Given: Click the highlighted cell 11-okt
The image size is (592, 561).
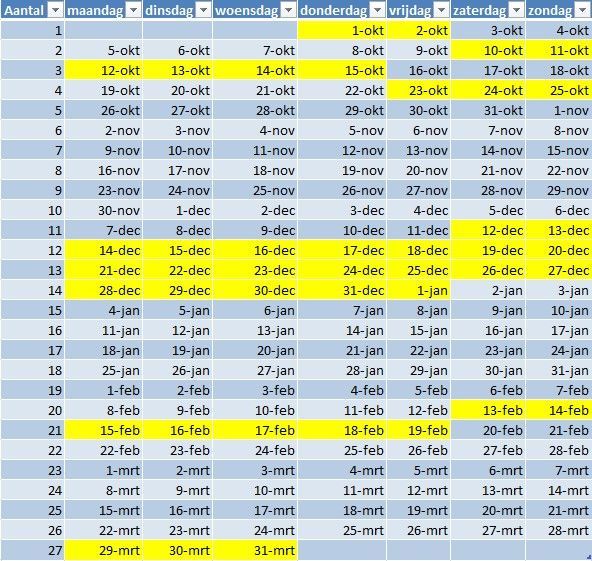Looking at the screenshot, I should [x=559, y=50].
